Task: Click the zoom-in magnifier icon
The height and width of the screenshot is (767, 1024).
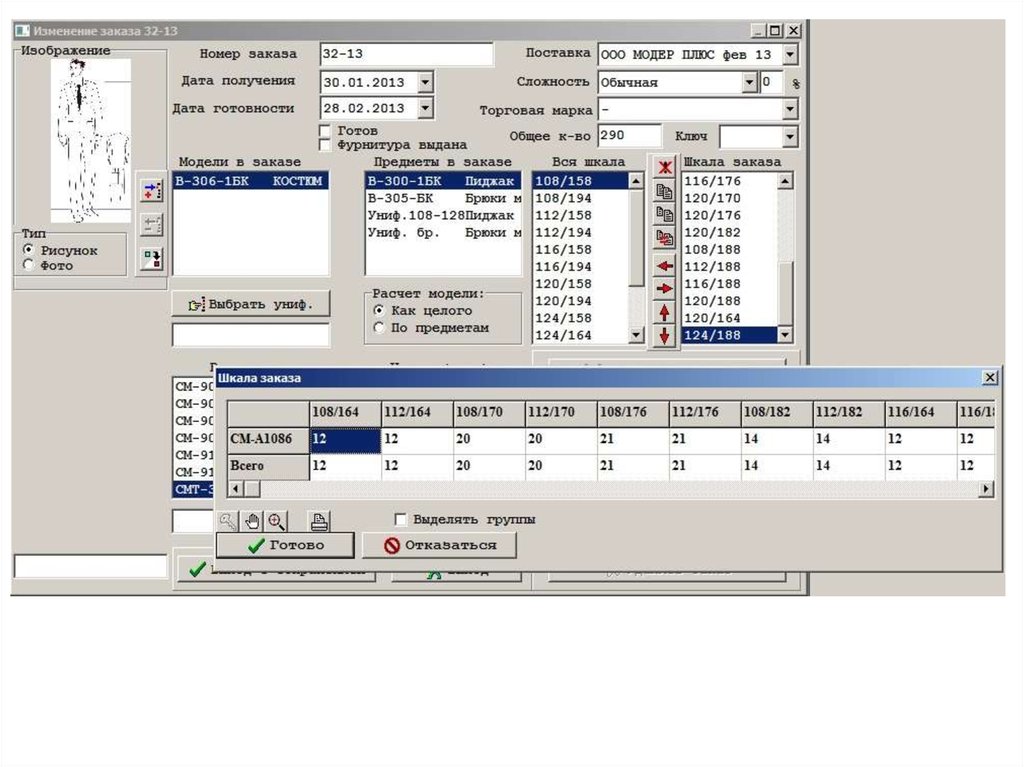Action: point(275,520)
